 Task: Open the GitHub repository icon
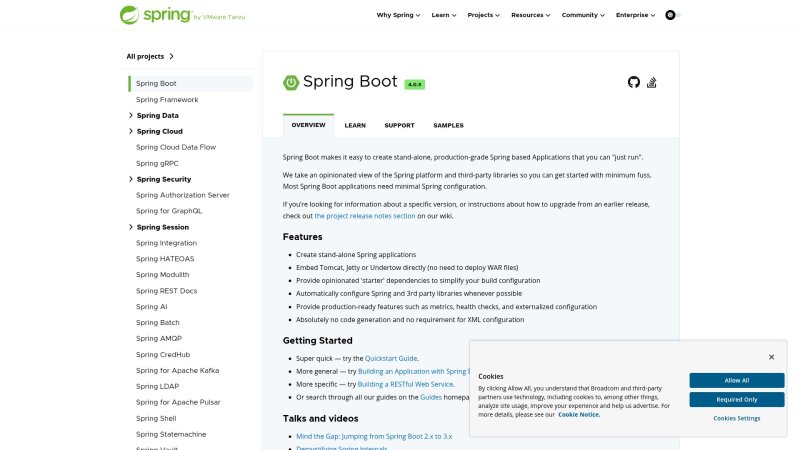pyautogui.click(x=633, y=82)
